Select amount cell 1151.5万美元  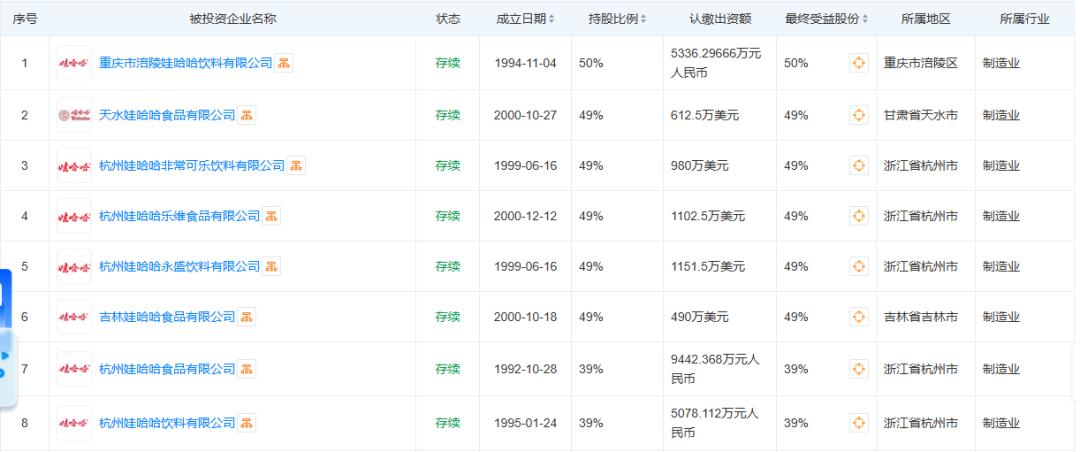click(707, 266)
